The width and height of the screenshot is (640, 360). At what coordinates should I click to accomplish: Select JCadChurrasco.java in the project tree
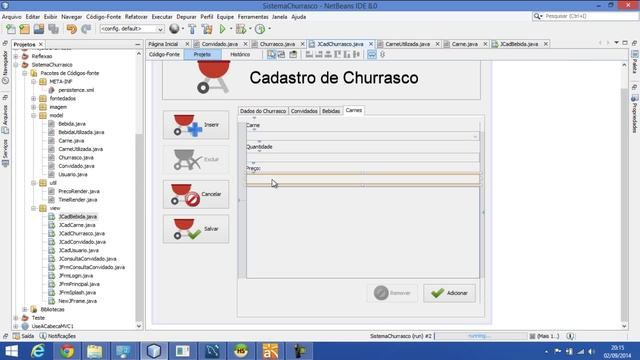pyautogui.click(x=82, y=233)
